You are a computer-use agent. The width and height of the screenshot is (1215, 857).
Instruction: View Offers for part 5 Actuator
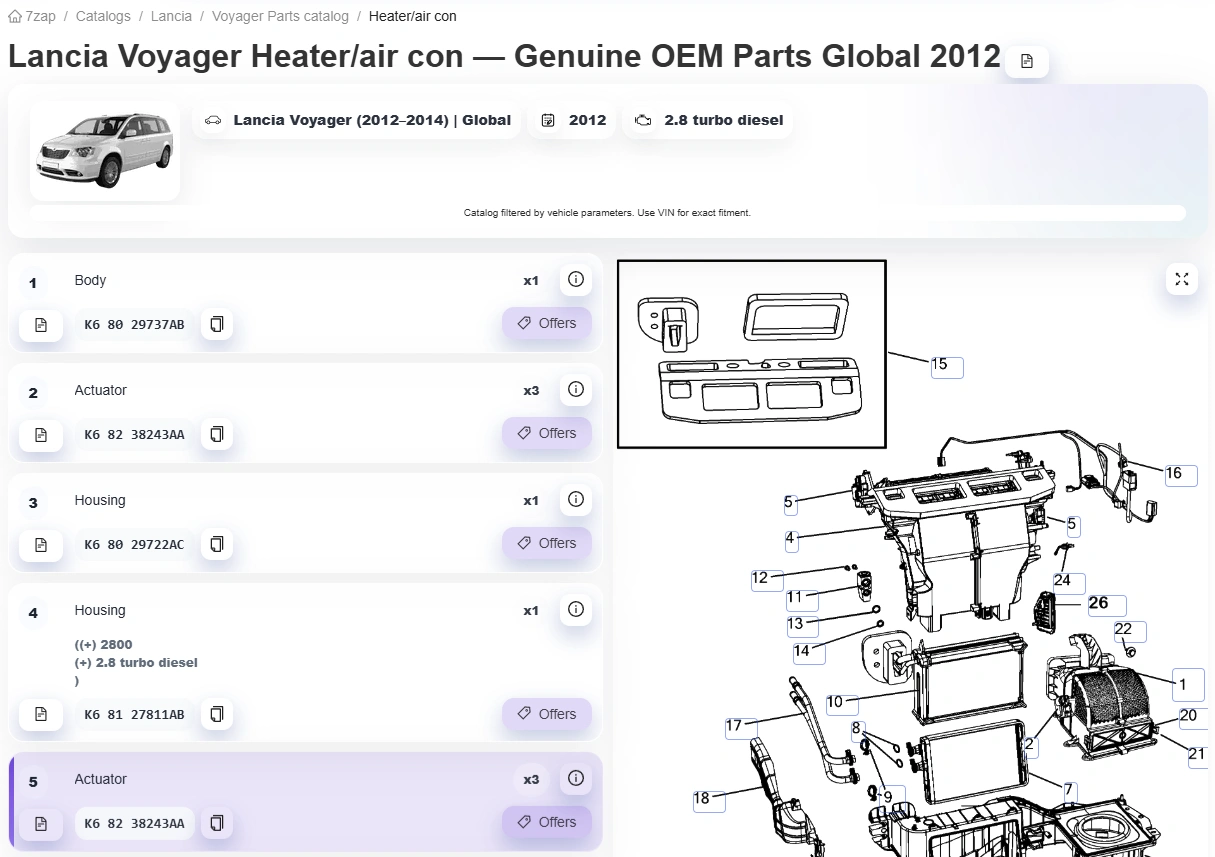547,823
